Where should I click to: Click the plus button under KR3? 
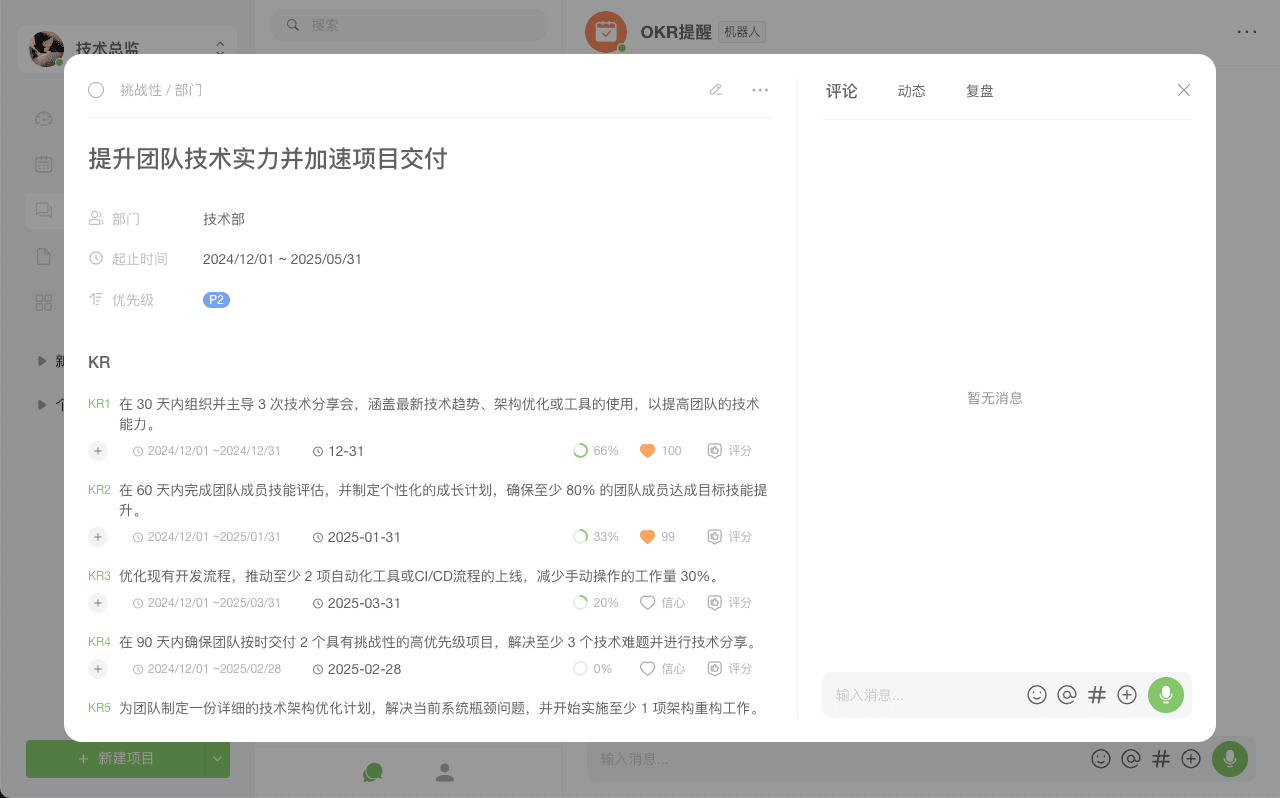tap(98, 603)
